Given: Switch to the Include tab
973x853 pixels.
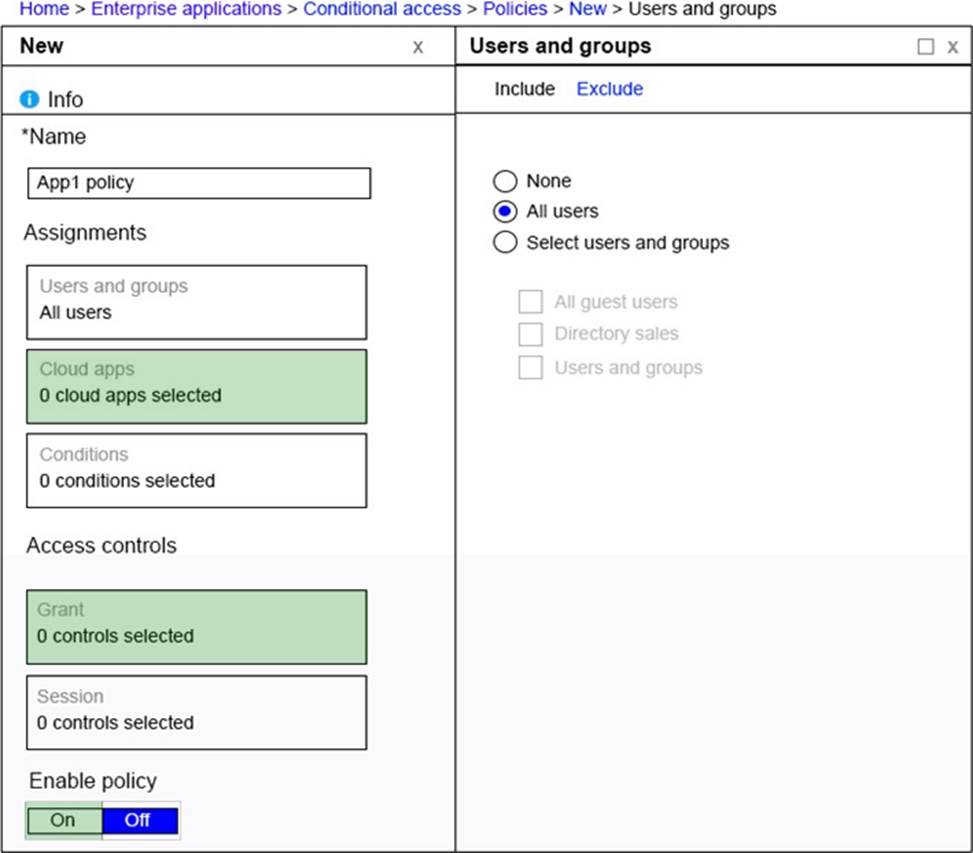Looking at the screenshot, I should (524, 89).
